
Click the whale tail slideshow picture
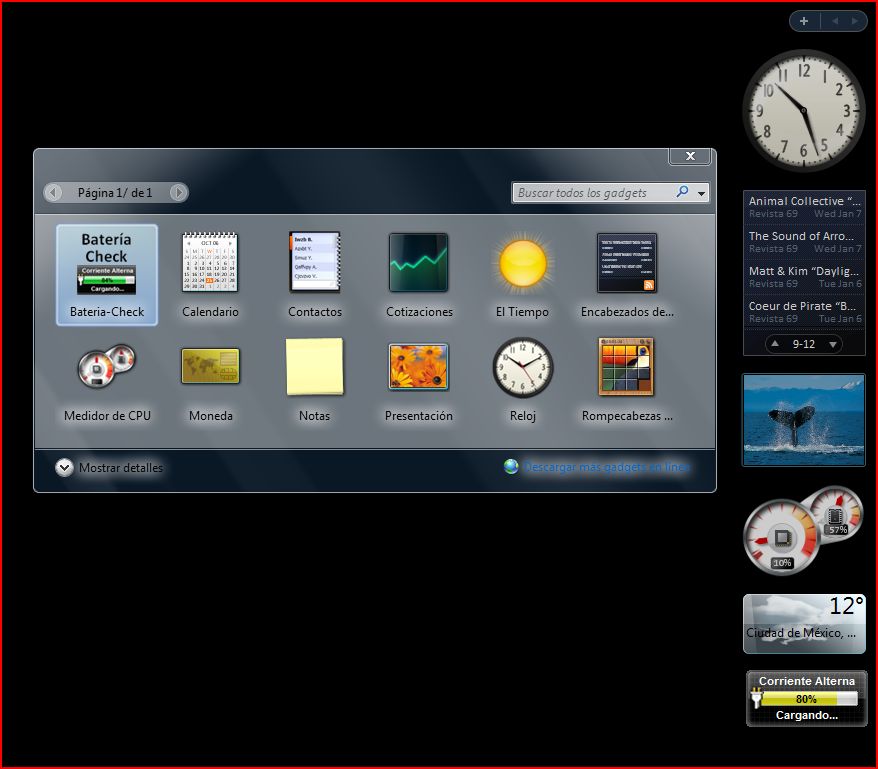(804, 420)
